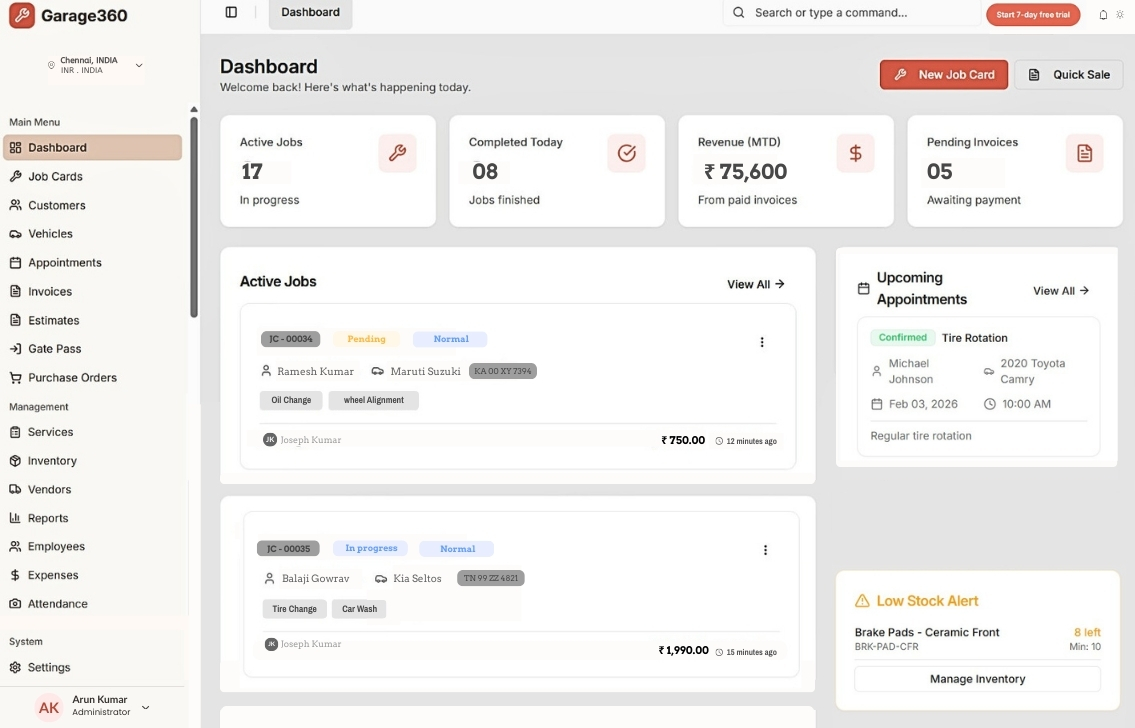
Task: Open three-dot menu for job JC-00035
Action: 766,550
